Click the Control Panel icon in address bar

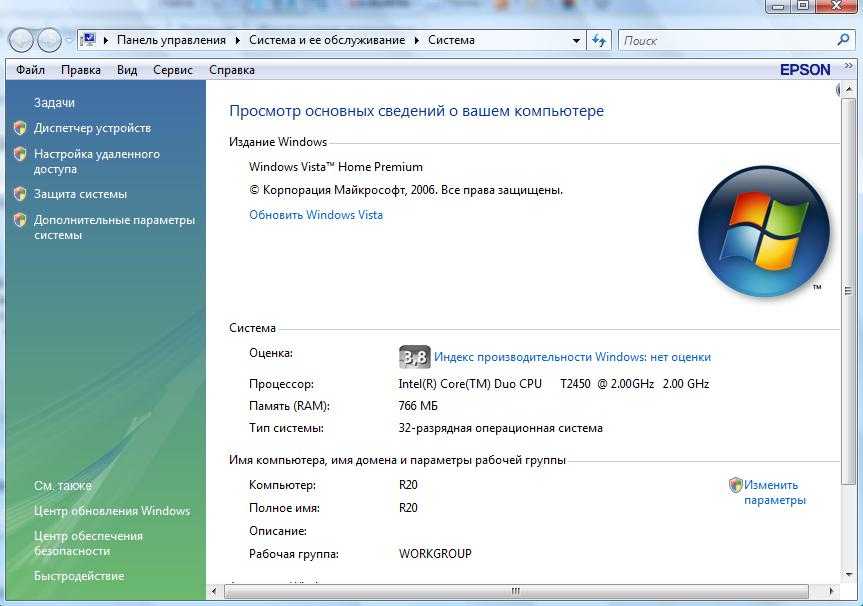(x=88, y=40)
